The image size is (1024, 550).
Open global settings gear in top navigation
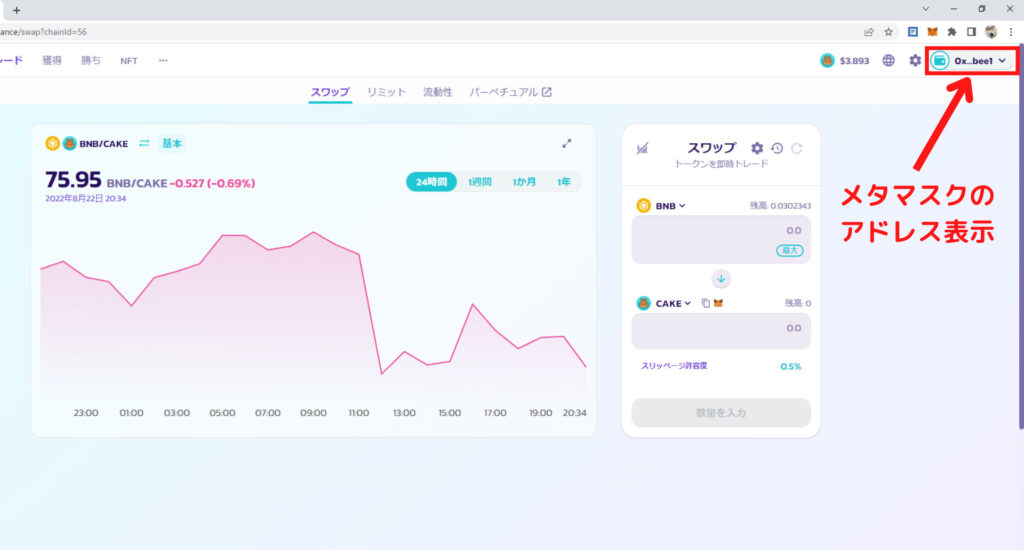coord(915,61)
